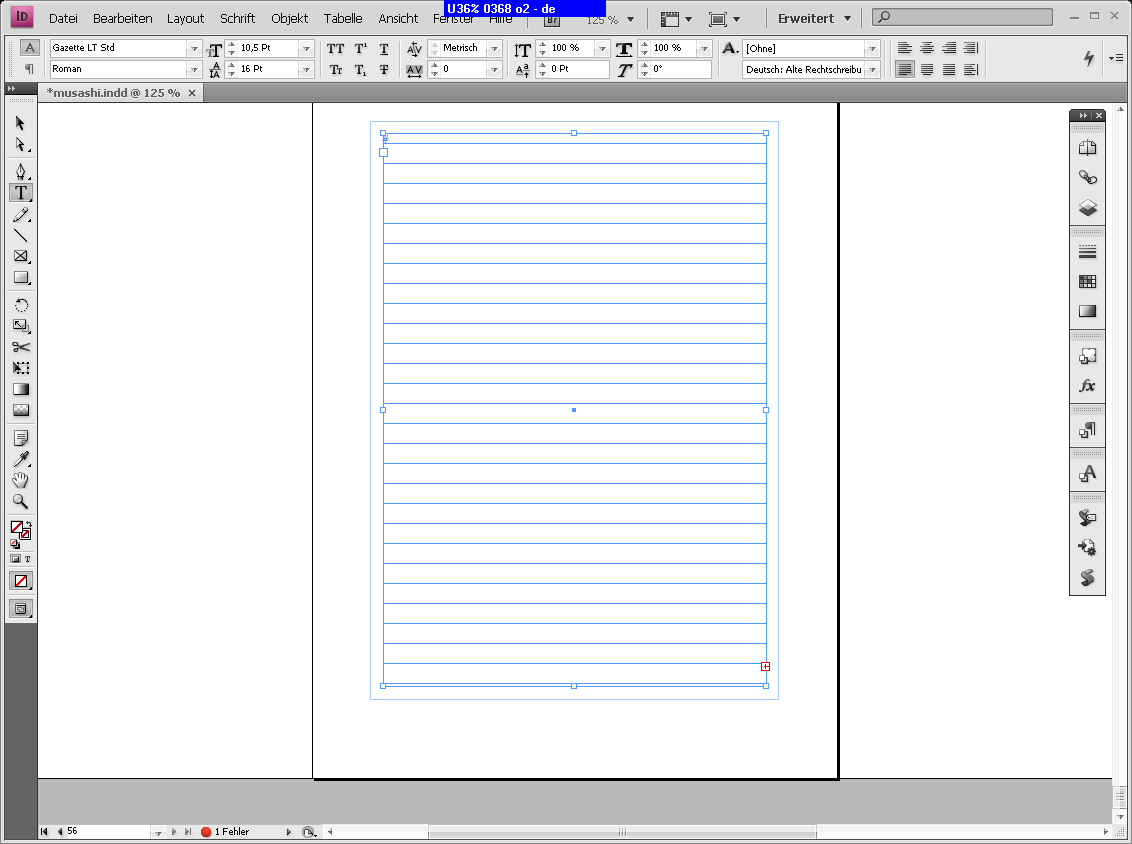
Task: Select the Line tool
Action: click(x=20, y=235)
